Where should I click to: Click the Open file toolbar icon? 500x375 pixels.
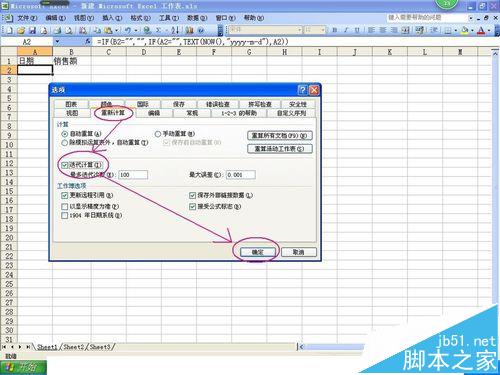[x=21, y=30]
